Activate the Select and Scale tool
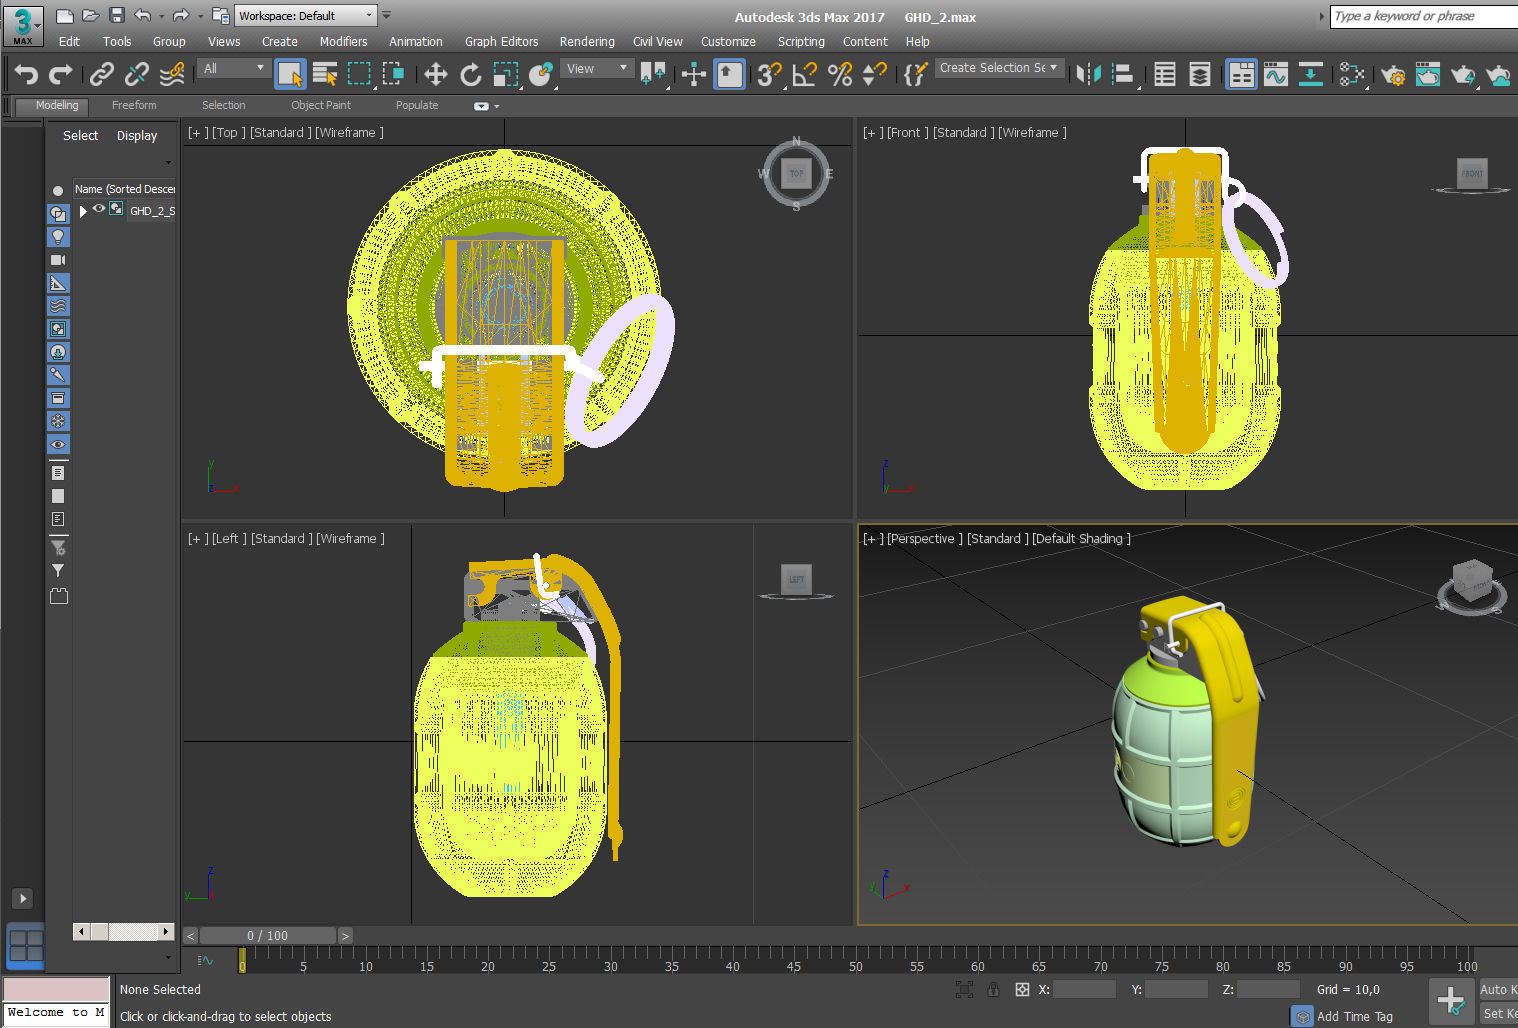1518x1028 pixels. 506,74
